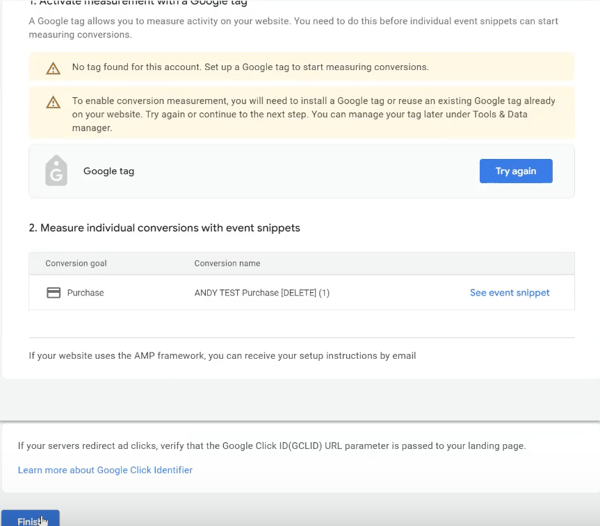This screenshot has width=600, height=526.
Task: Select the ANDY TEST Purchase conversion name
Action: coord(262,293)
